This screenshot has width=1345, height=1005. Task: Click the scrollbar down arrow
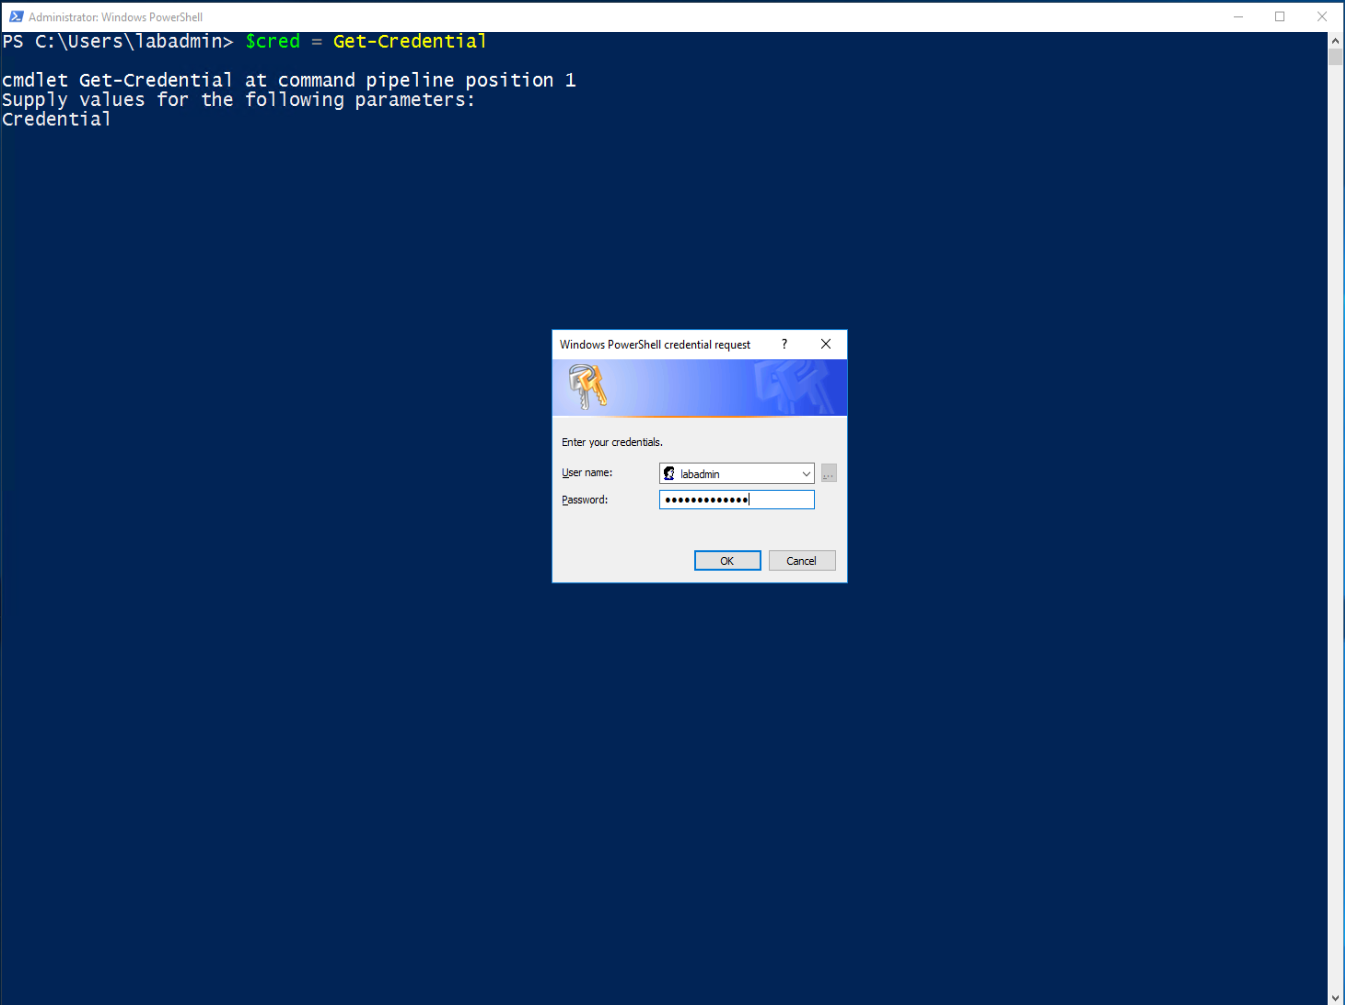pos(1336,997)
